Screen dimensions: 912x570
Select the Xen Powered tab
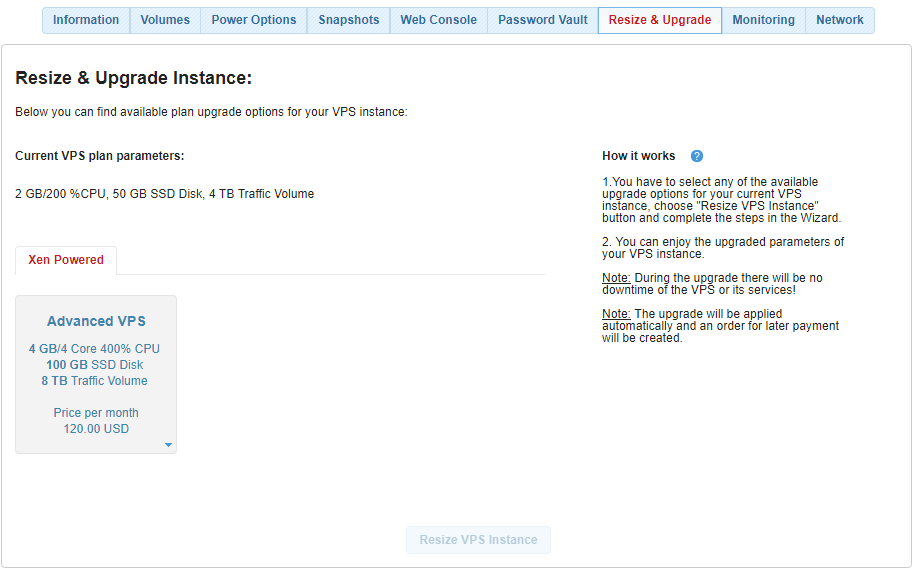(66, 260)
